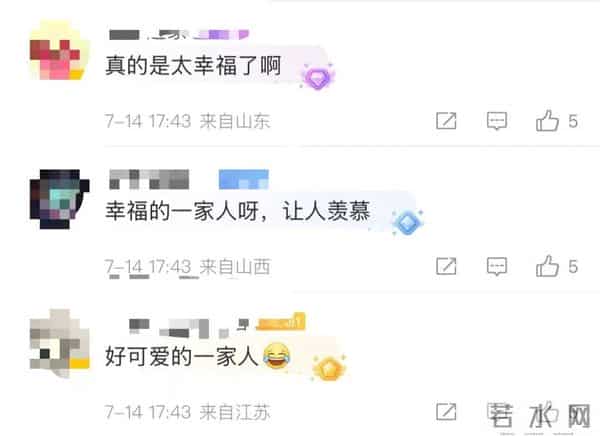
Task: Select comment text 好可爱的一家人
Action: (x=181, y=356)
